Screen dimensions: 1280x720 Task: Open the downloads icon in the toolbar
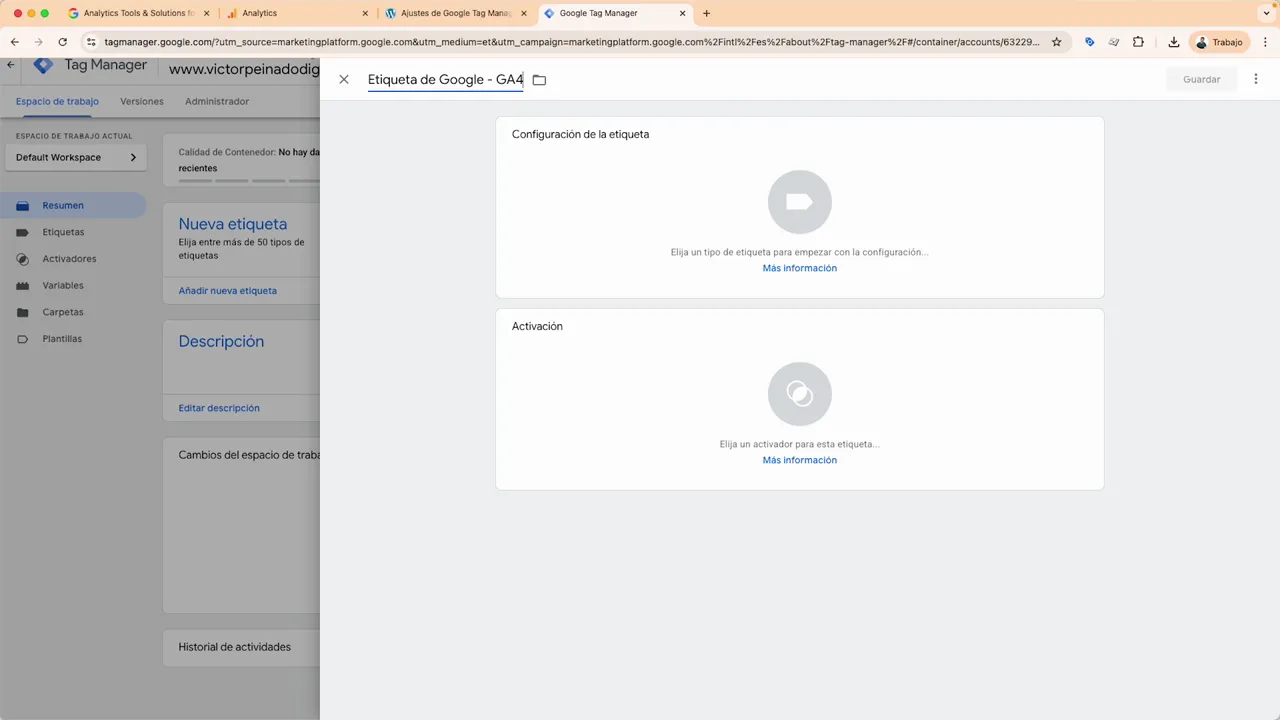click(x=1172, y=42)
